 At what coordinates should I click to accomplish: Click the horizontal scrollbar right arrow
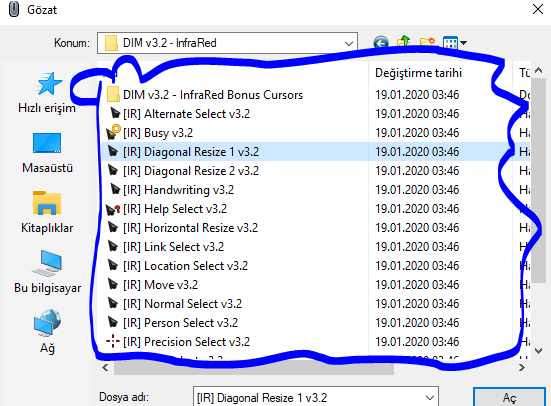pos(522,368)
